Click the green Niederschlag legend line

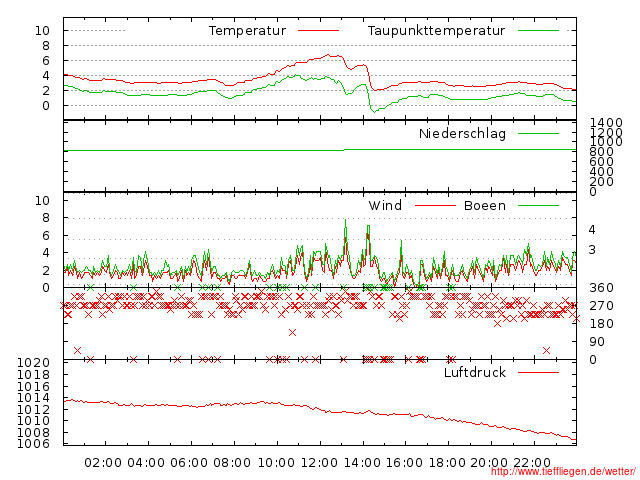point(538,134)
